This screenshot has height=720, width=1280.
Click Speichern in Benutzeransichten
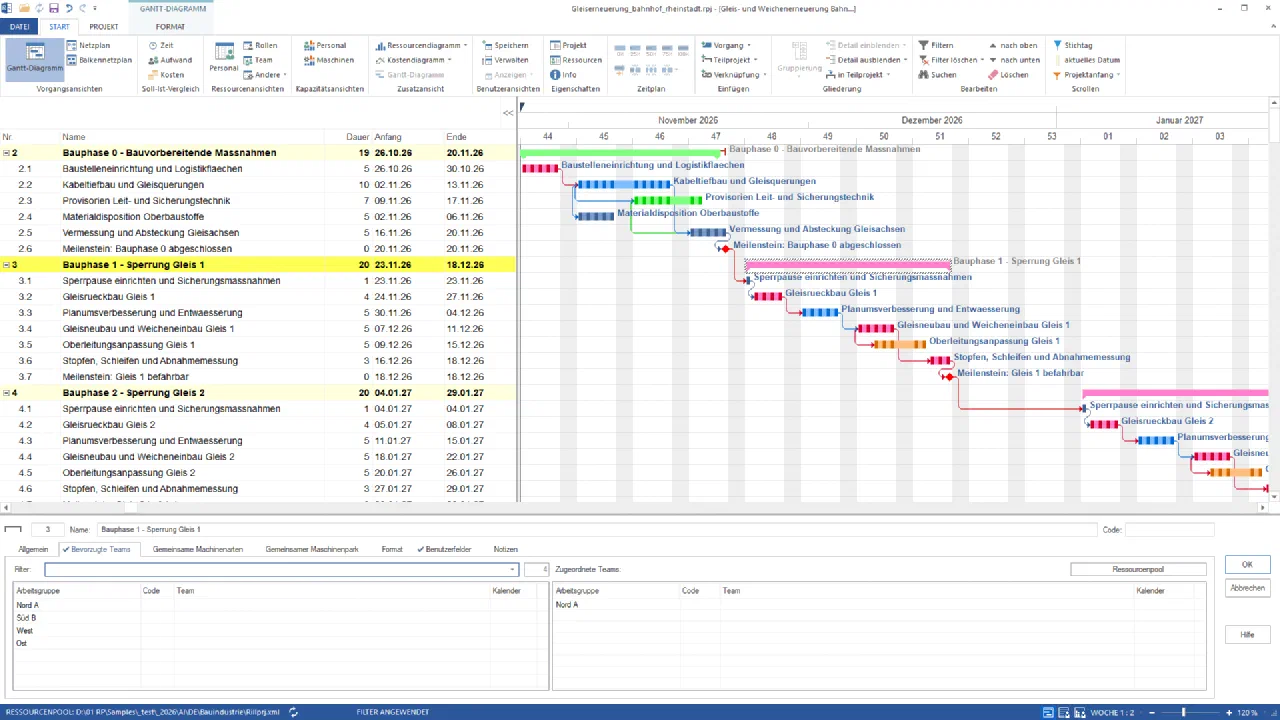tap(504, 45)
